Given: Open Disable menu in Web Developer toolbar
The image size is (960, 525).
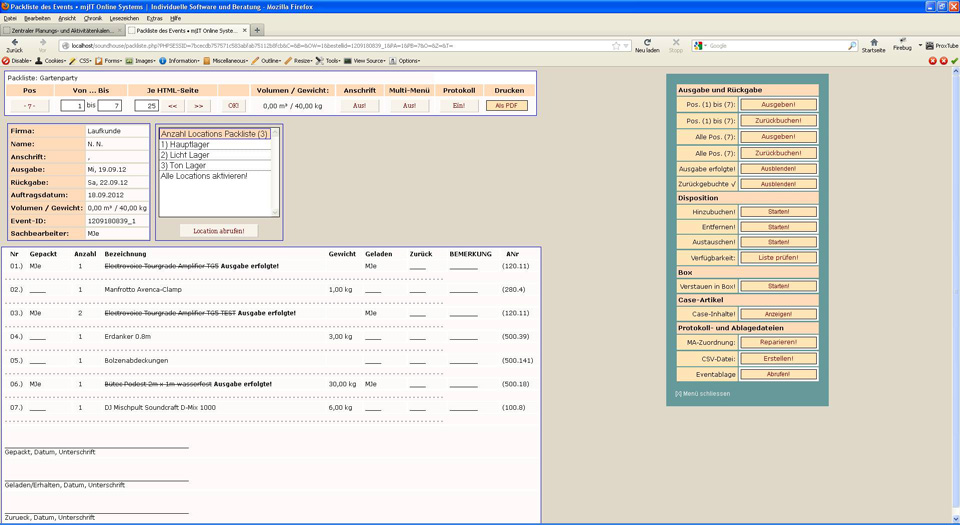Looking at the screenshot, I should point(17,61).
